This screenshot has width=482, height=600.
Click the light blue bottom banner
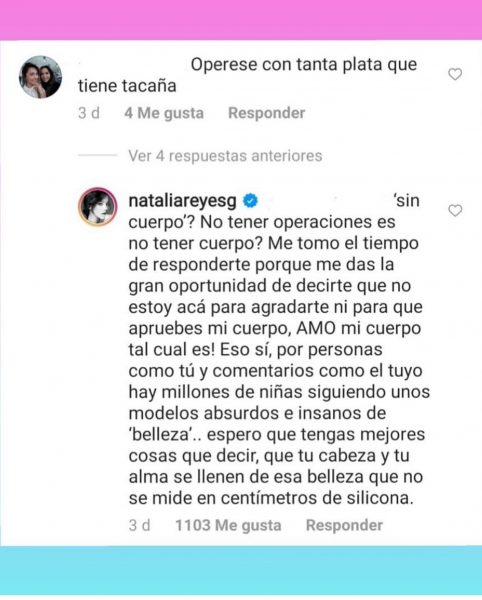click(241, 570)
